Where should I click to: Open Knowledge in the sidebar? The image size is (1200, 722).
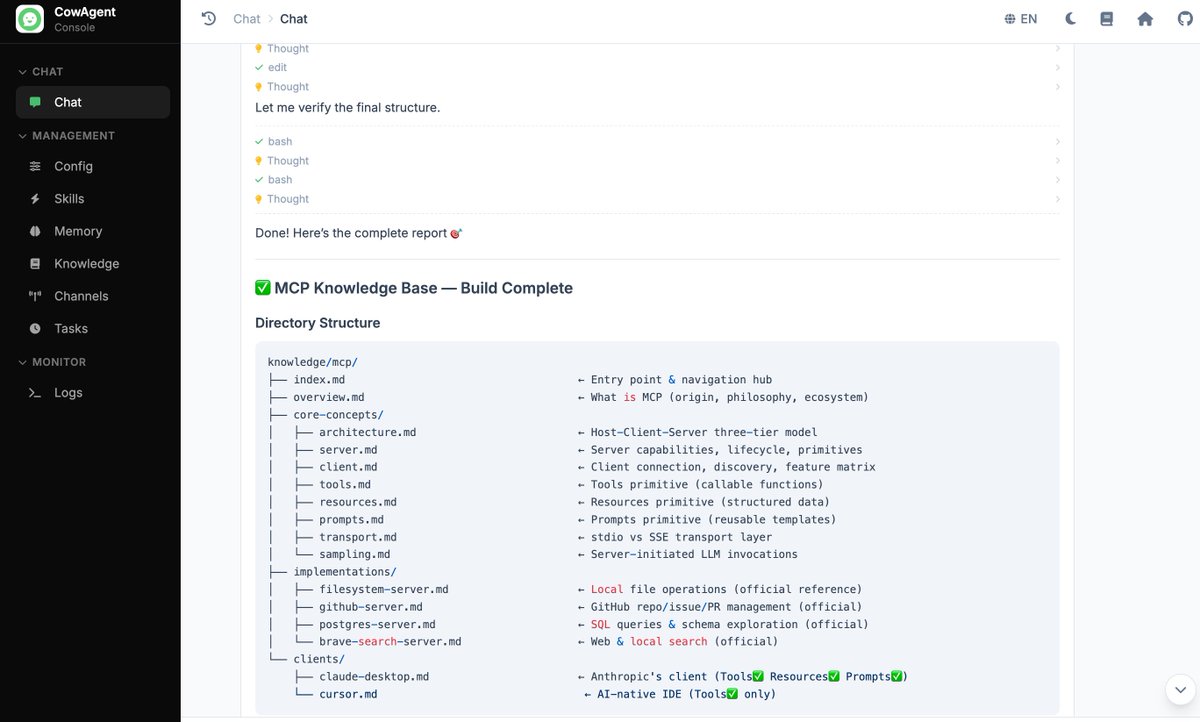pyautogui.click(x=93, y=264)
